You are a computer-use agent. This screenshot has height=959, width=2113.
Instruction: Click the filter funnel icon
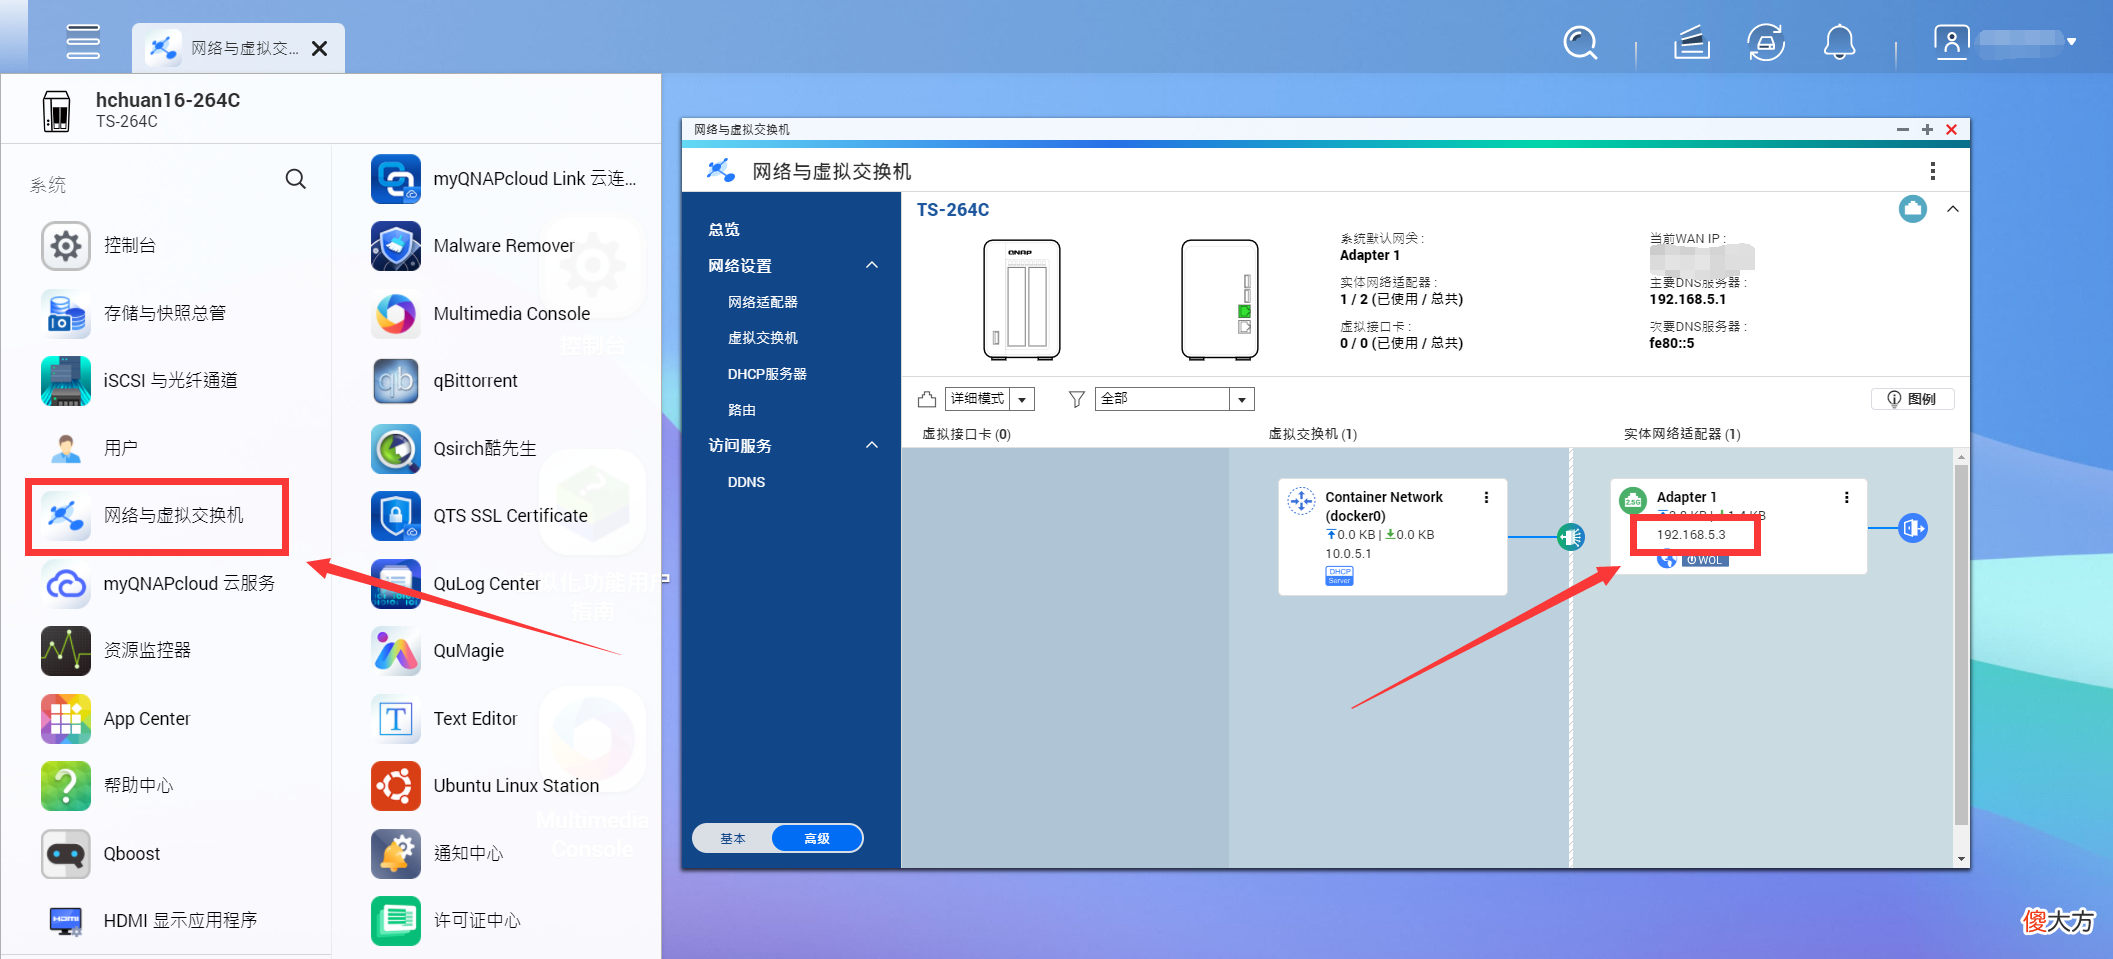[1076, 399]
